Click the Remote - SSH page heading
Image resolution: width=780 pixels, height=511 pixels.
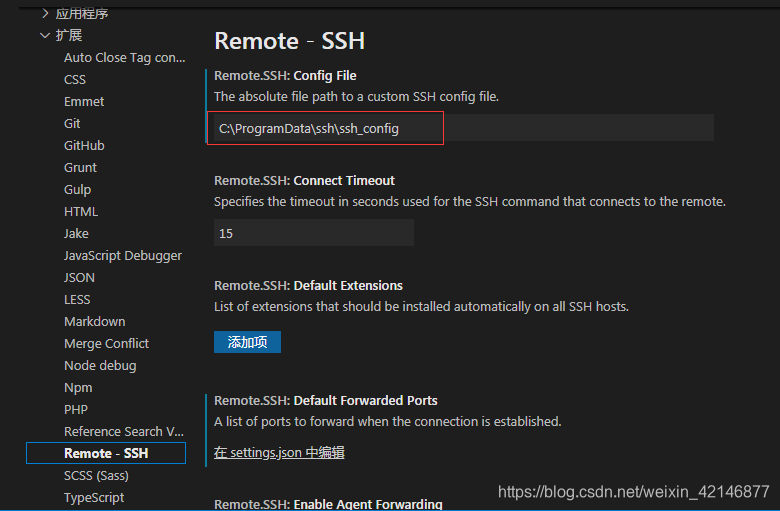[x=290, y=41]
